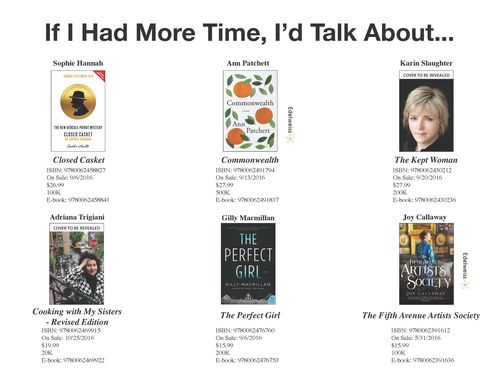Click the Joy Callaway author name
This screenshot has height=380, width=500.
point(425,217)
